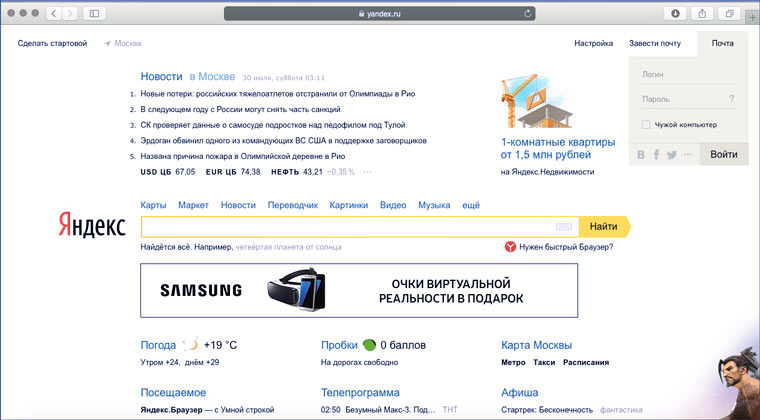Open Пробки traffic section

coord(339,345)
